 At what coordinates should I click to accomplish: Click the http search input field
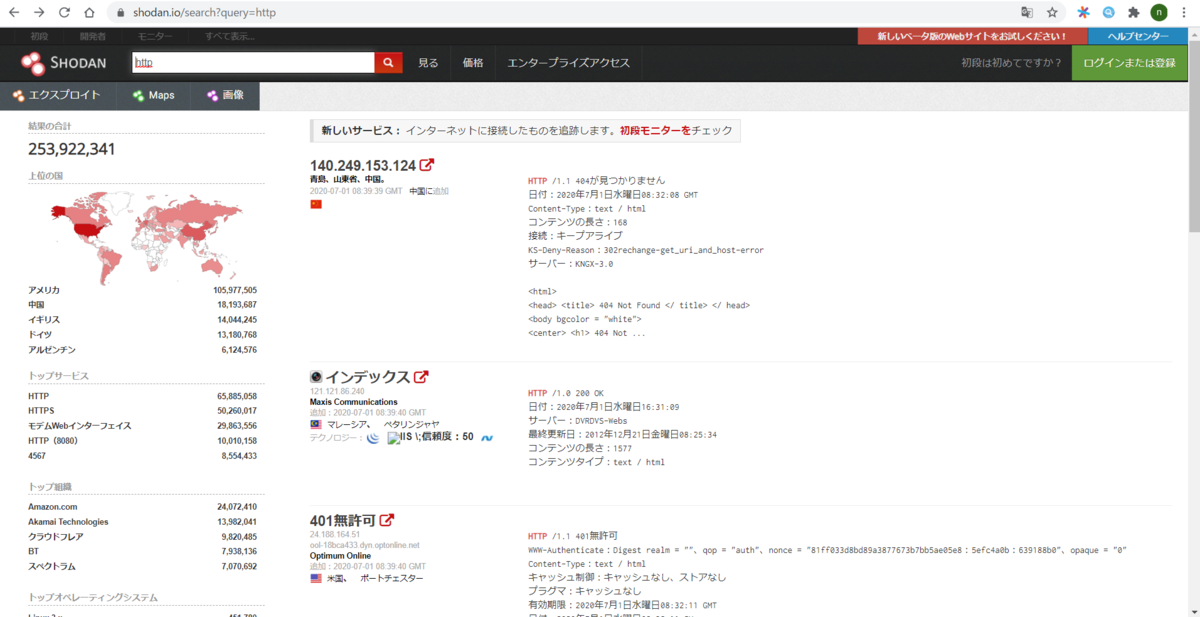(254, 63)
